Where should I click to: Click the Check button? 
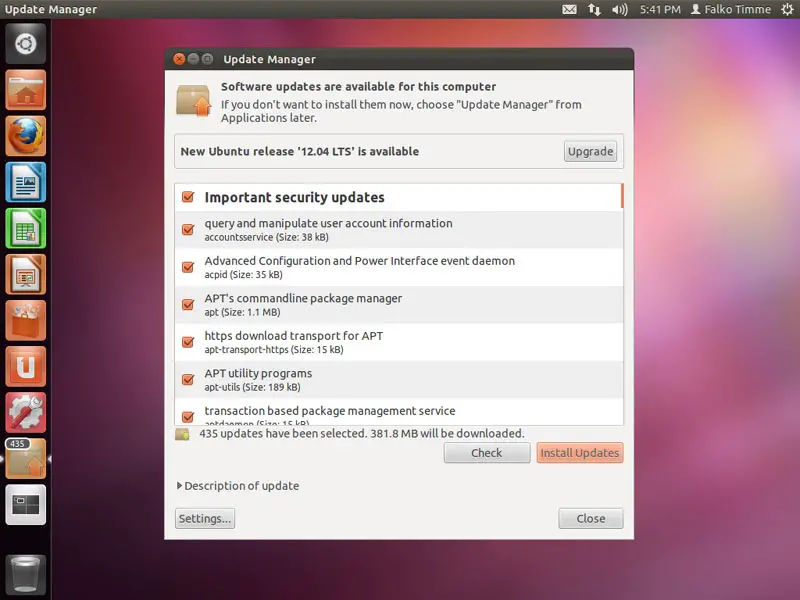point(487,453)
